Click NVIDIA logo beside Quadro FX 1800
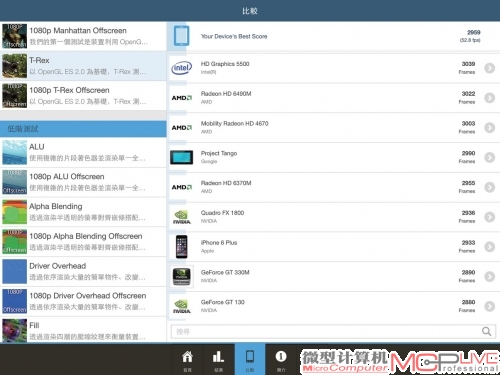 click(182, 217)
